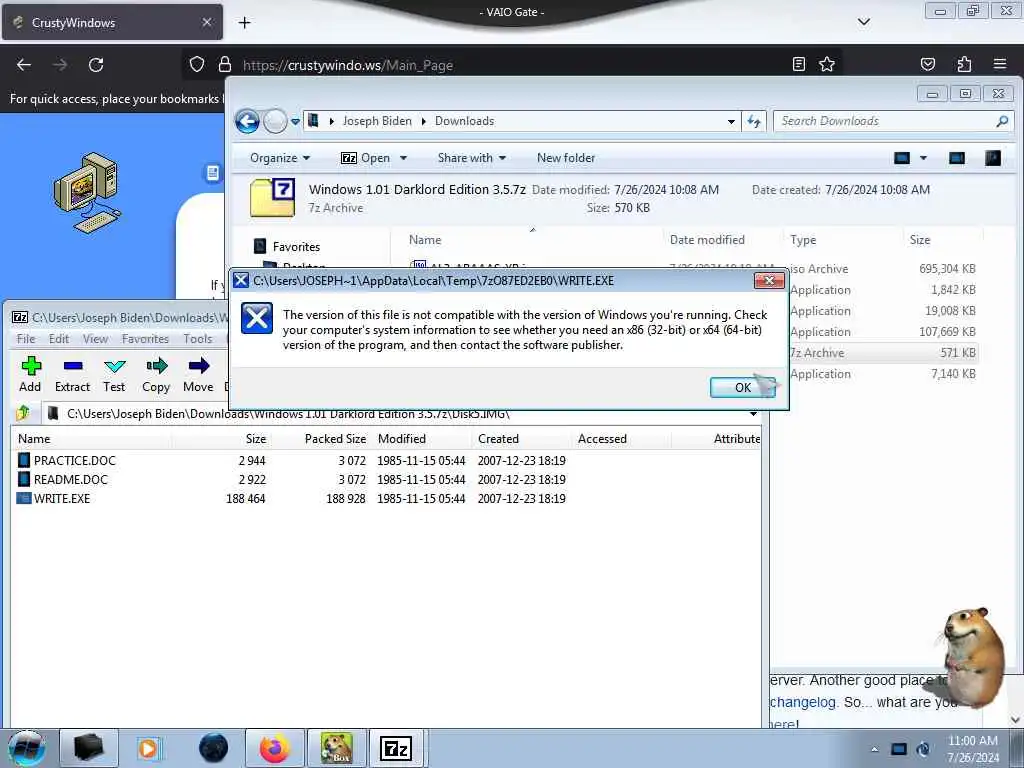
Task: Toggle Firefox reader view icon
Action: (x=798, y=64)
